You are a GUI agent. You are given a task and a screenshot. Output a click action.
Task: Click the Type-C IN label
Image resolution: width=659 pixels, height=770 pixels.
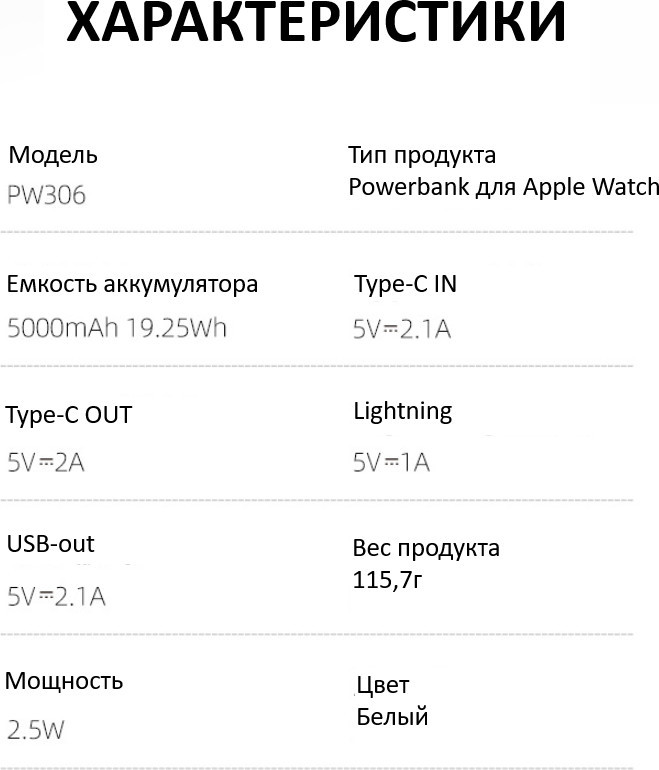(x=405, y=284)
